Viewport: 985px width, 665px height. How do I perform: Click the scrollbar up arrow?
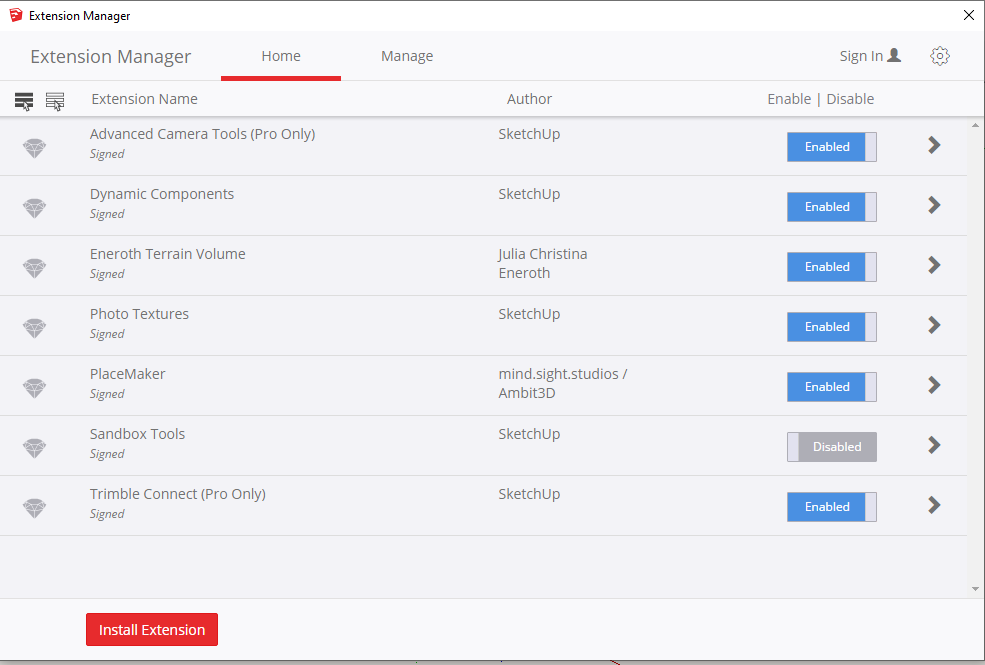[x=975, y=126]
